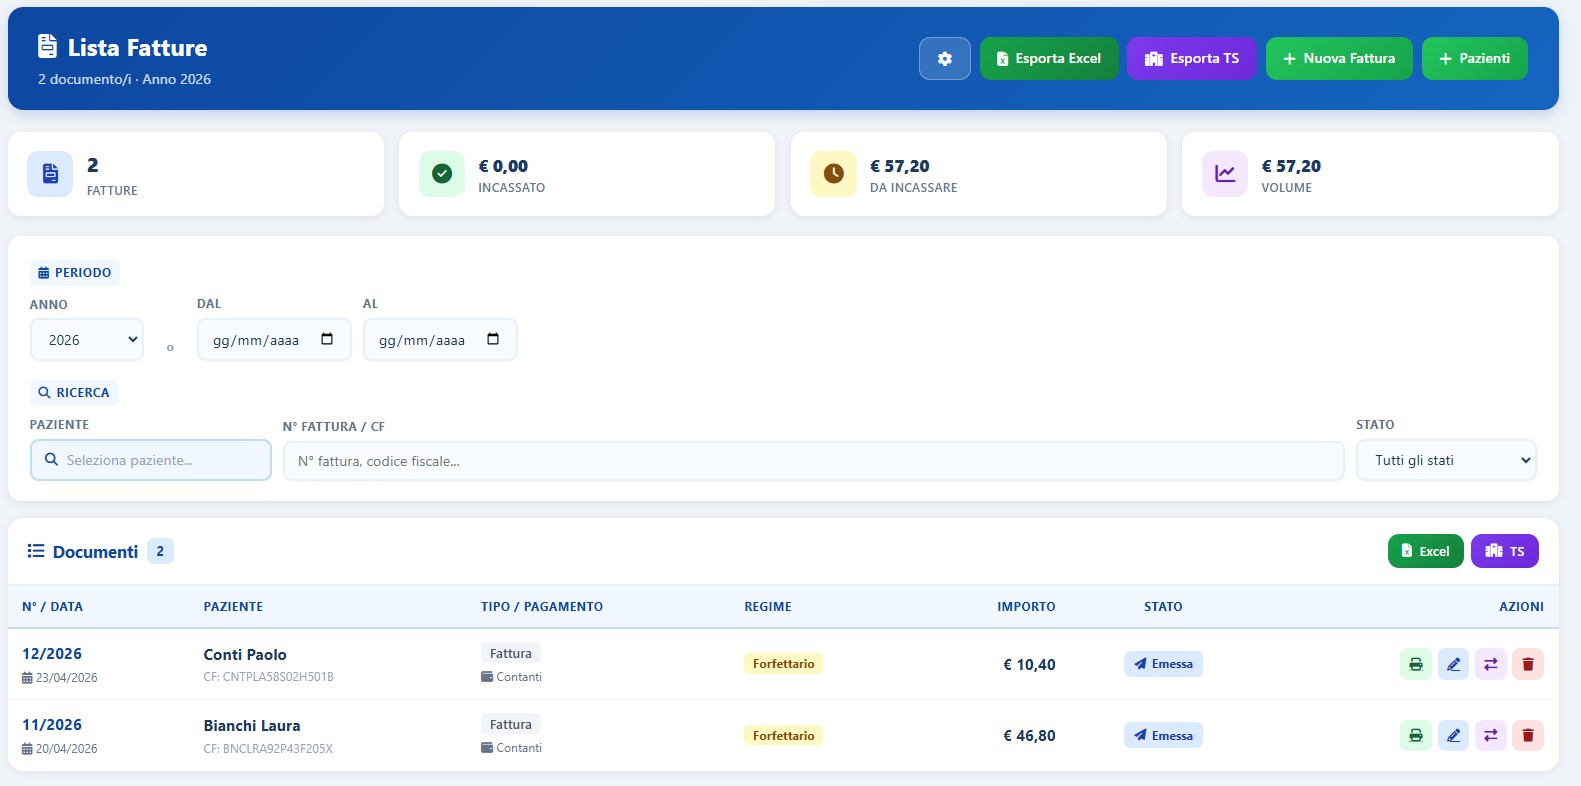Click invoice number 12/2026

pos(52,654)
